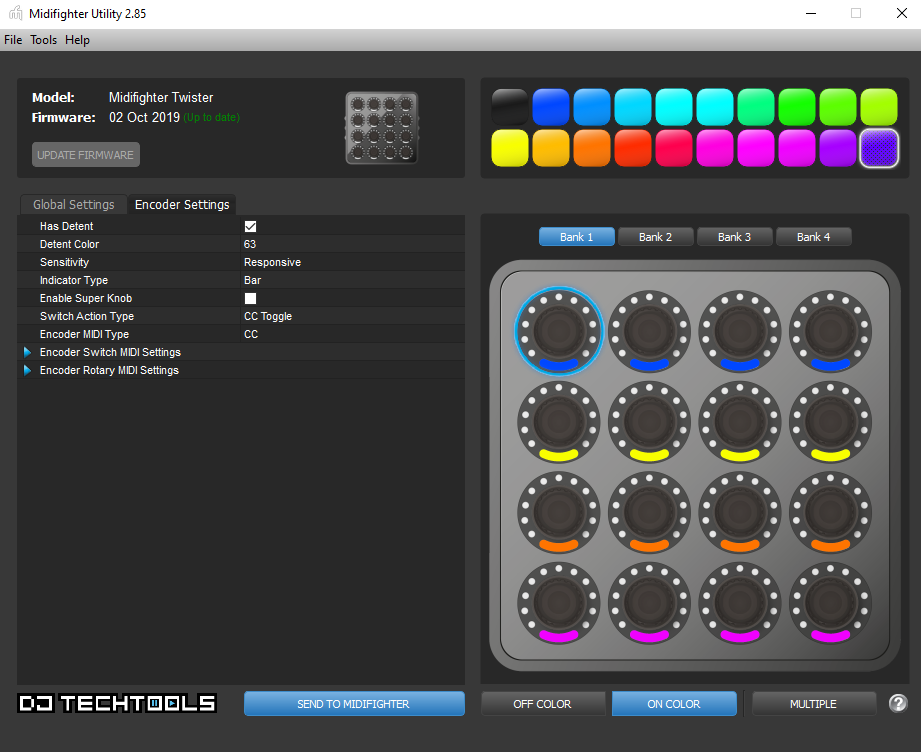Image resolution: width=921 pixels, height=752 pixels.
Task: Click the Switch Action Type label
Action: click(87, 316)
